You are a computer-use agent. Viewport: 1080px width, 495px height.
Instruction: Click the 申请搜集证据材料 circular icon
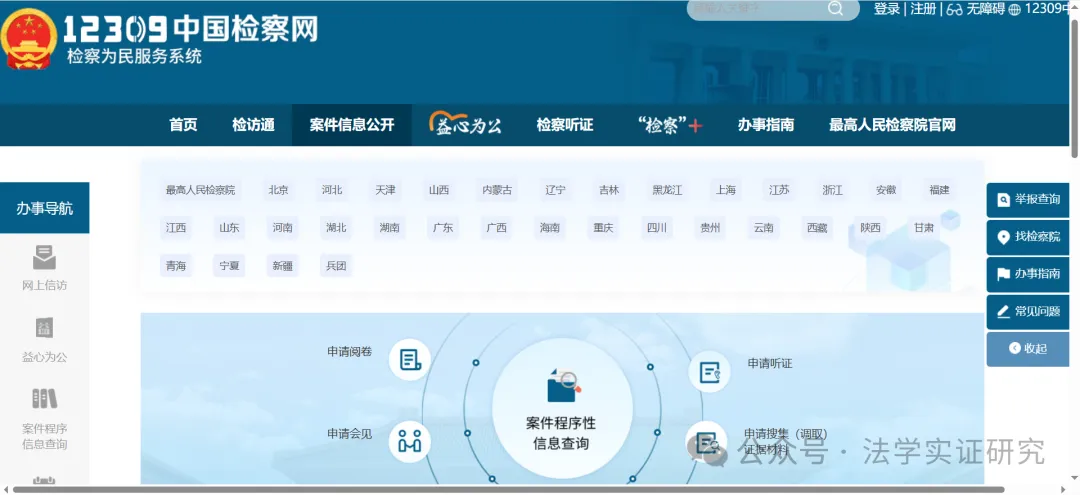[706, 443]
